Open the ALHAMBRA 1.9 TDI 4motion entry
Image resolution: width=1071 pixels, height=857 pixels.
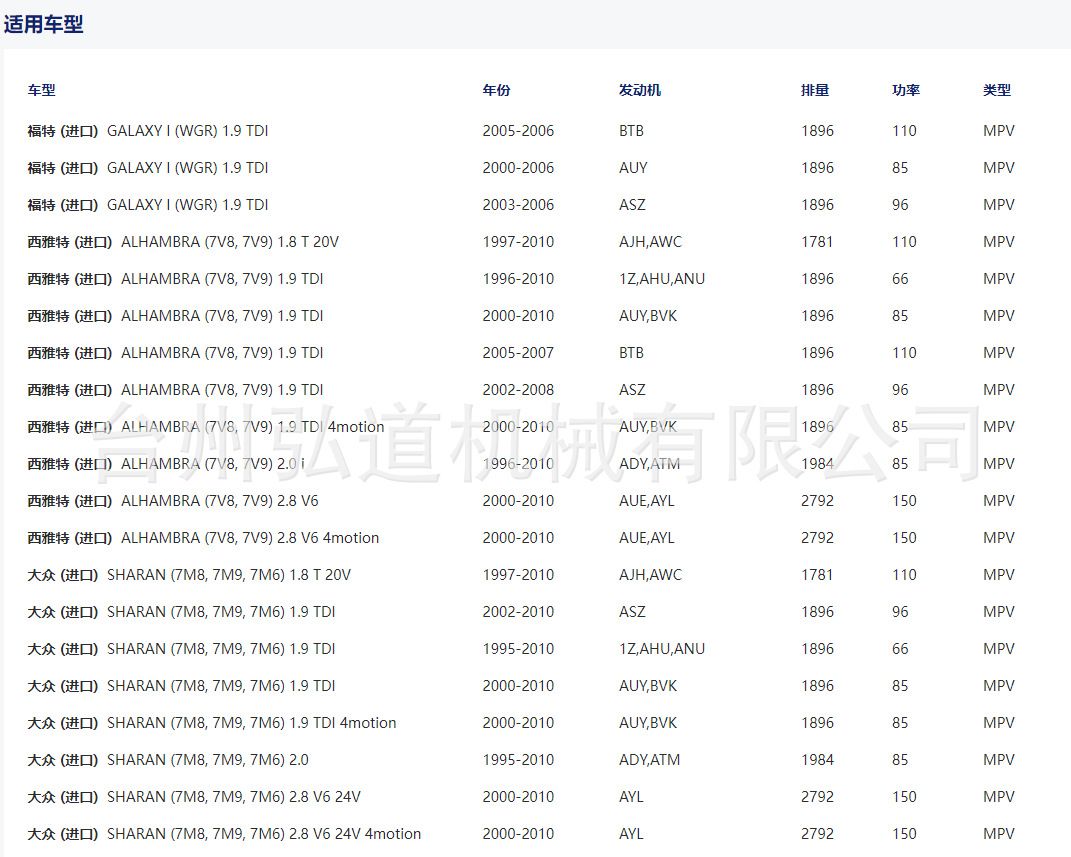coord(205,427)
